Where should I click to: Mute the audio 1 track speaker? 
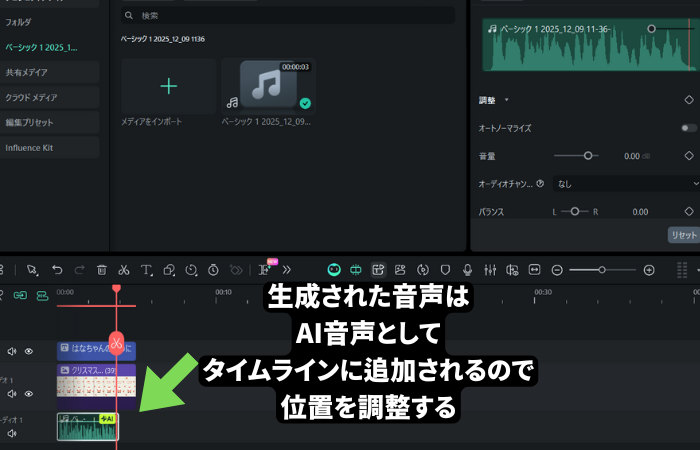12,433
